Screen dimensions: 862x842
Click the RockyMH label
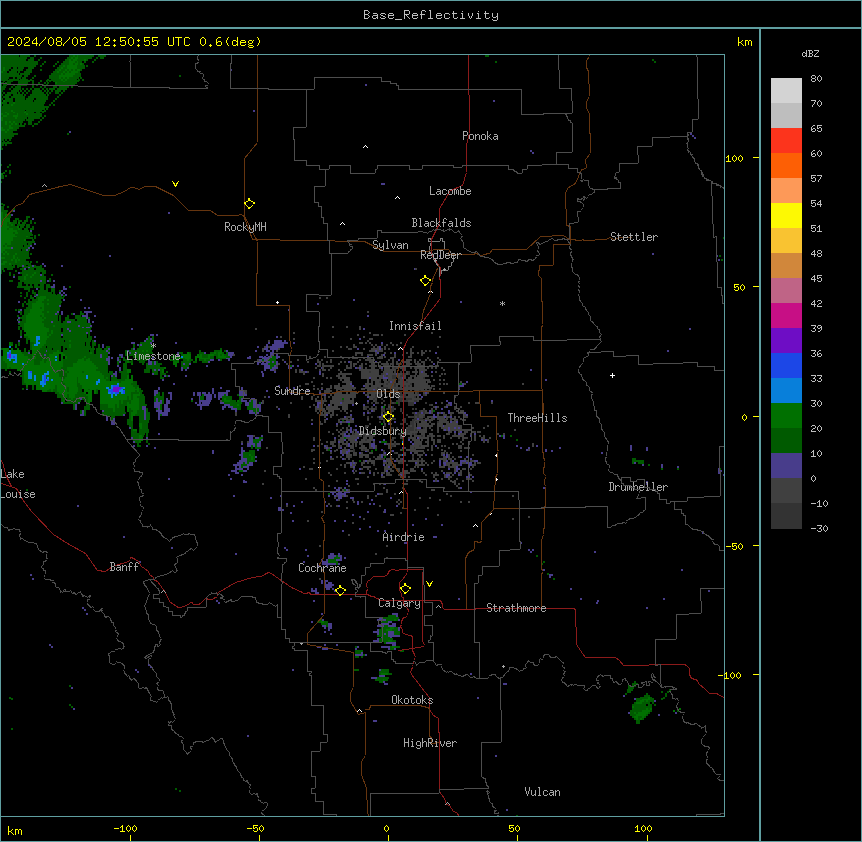[245, 227]
